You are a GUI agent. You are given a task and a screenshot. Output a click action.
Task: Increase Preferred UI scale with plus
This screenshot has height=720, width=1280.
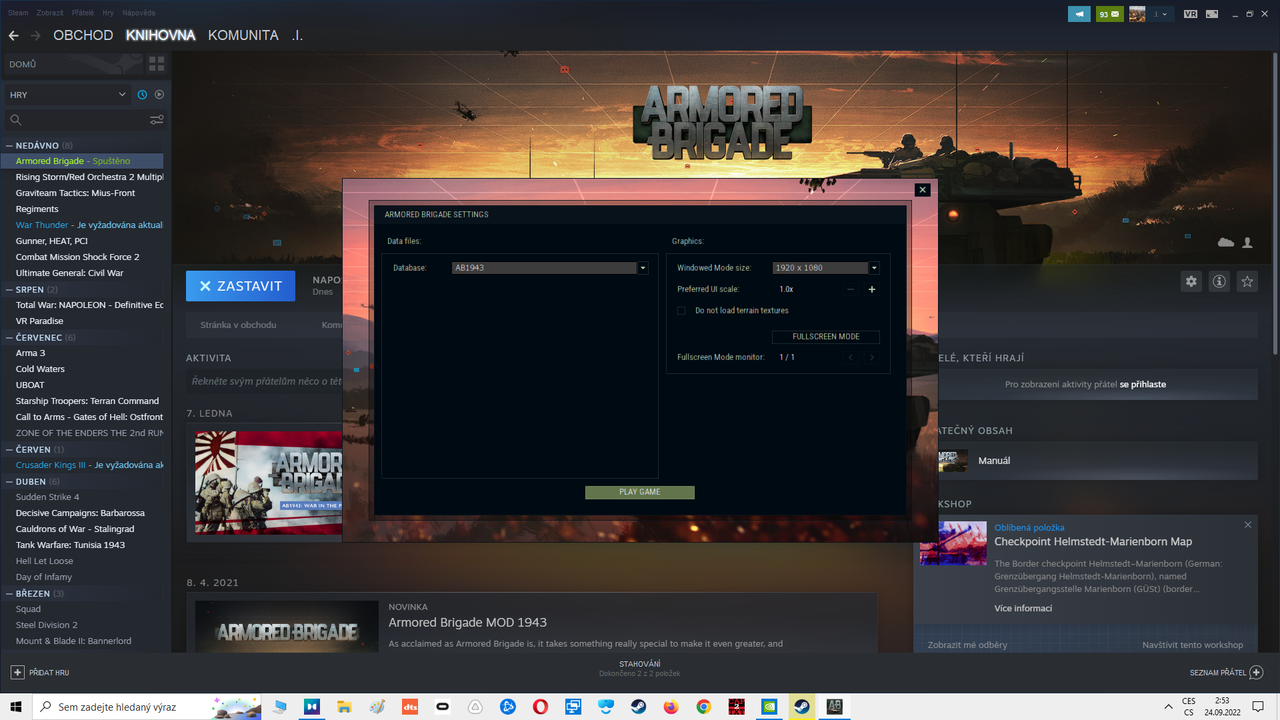click(871, 289)
